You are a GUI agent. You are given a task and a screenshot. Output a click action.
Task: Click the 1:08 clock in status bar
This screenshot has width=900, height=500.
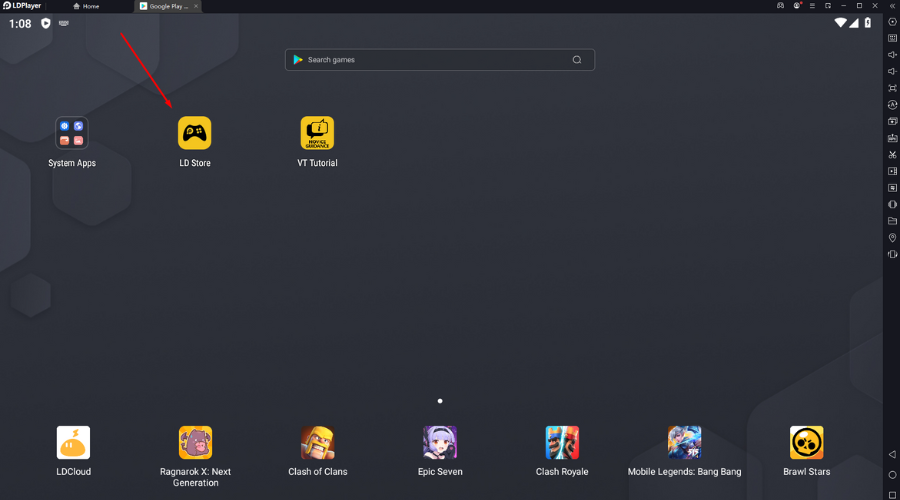tap(20, 24)
